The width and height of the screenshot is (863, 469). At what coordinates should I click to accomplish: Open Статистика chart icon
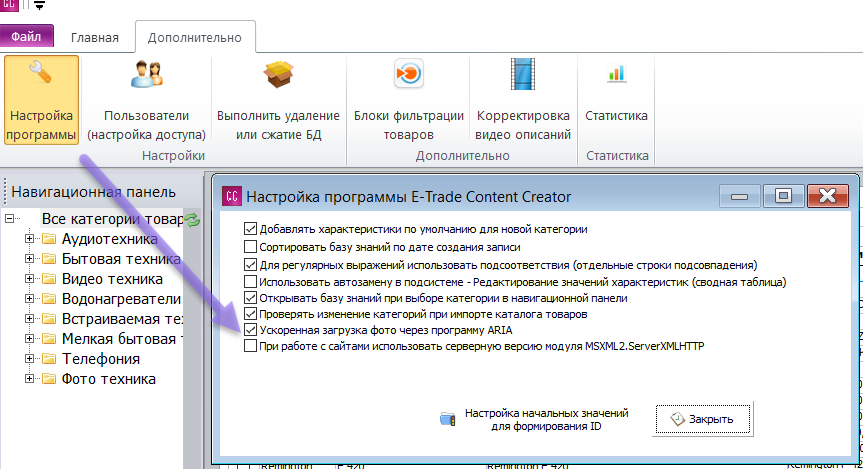point(616,73)
